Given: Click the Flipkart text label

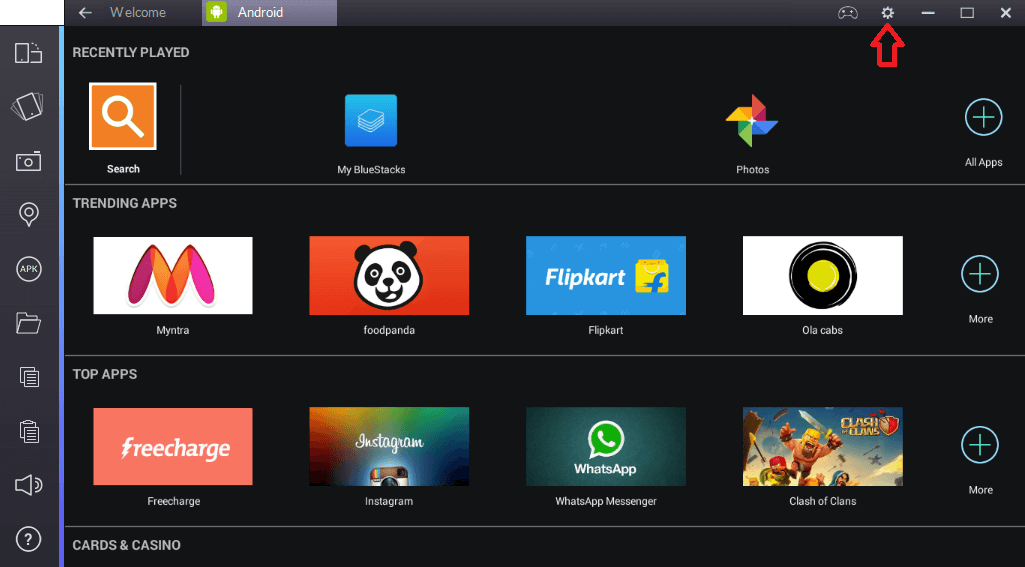Looking at the screenshot, I should [605, 330].
